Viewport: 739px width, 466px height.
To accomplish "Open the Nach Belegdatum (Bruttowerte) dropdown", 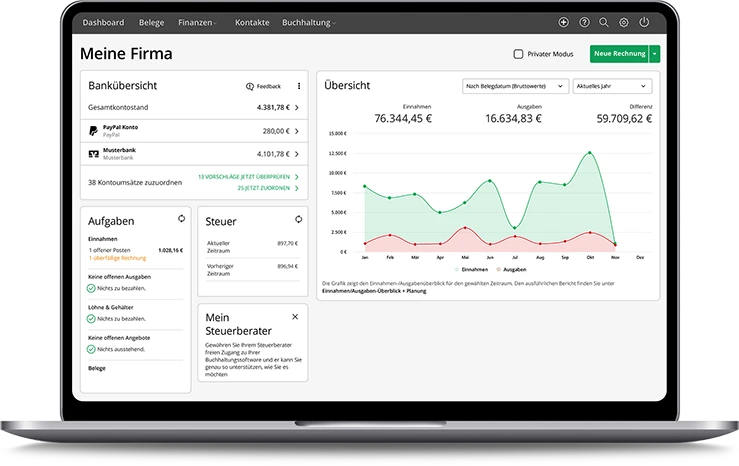I will coord(515,87).
